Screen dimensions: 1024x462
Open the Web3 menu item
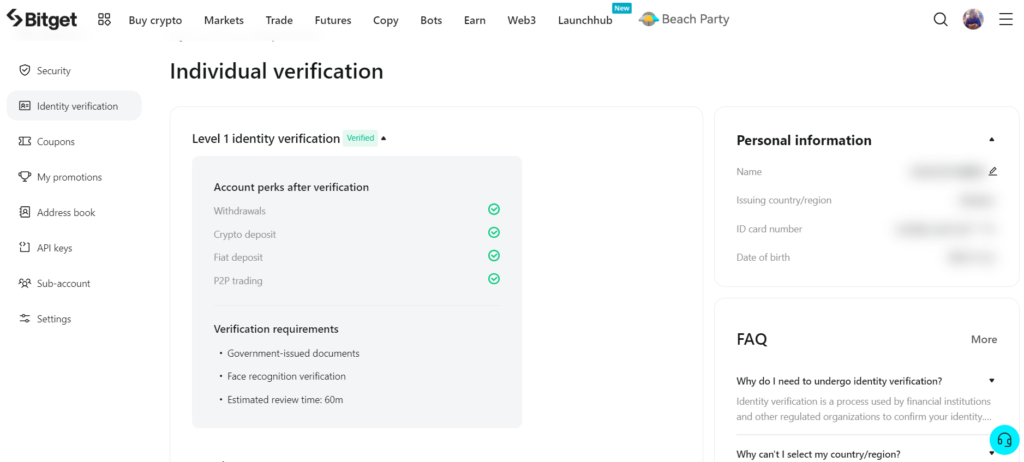pyautogui.click(x=522, y=20)
